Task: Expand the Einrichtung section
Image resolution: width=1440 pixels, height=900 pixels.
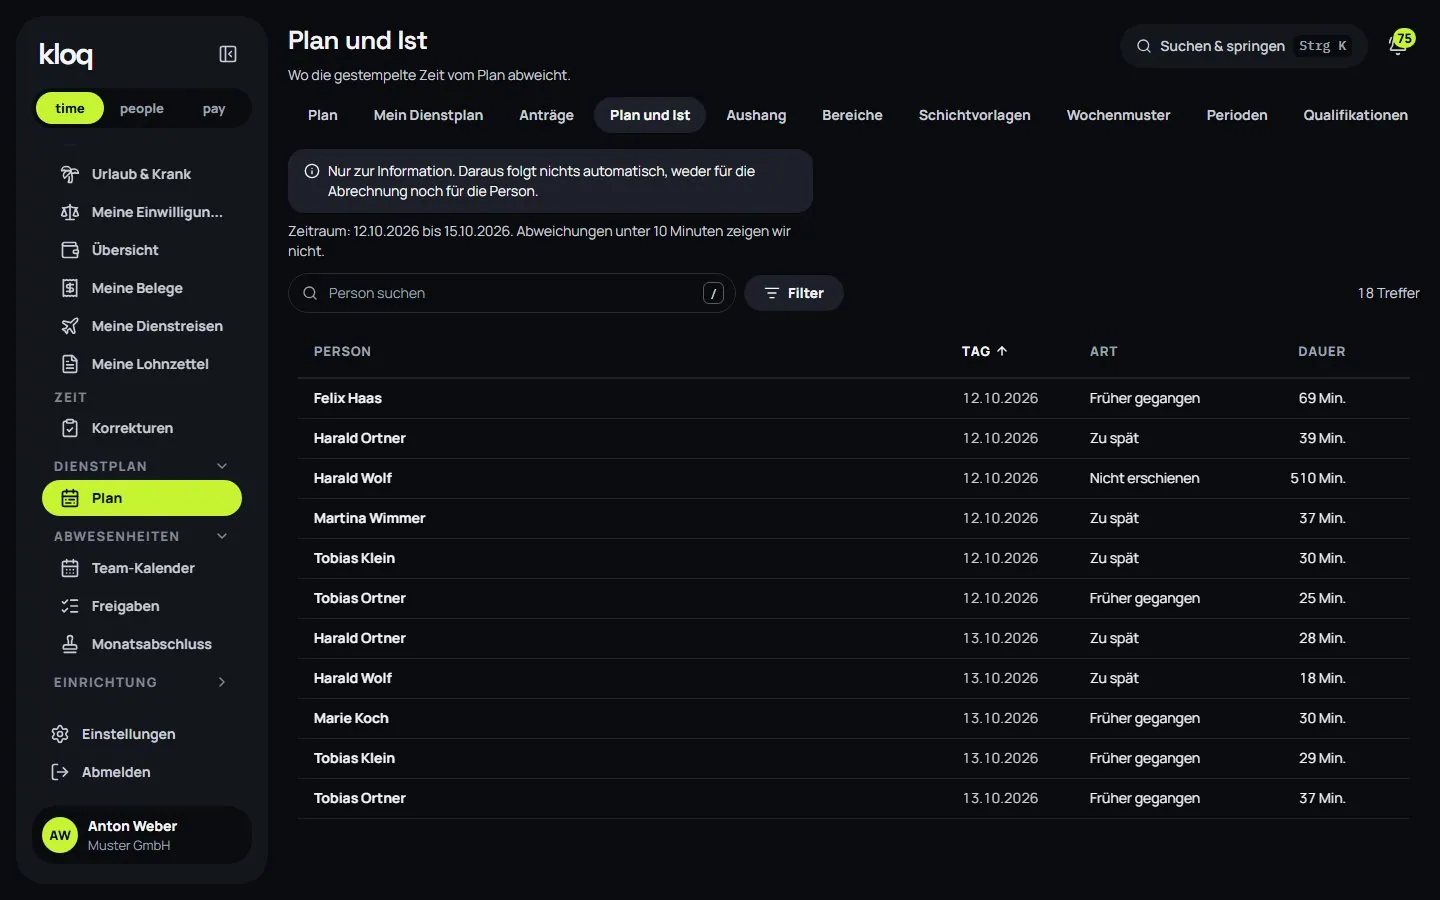Action: (222, 682)
